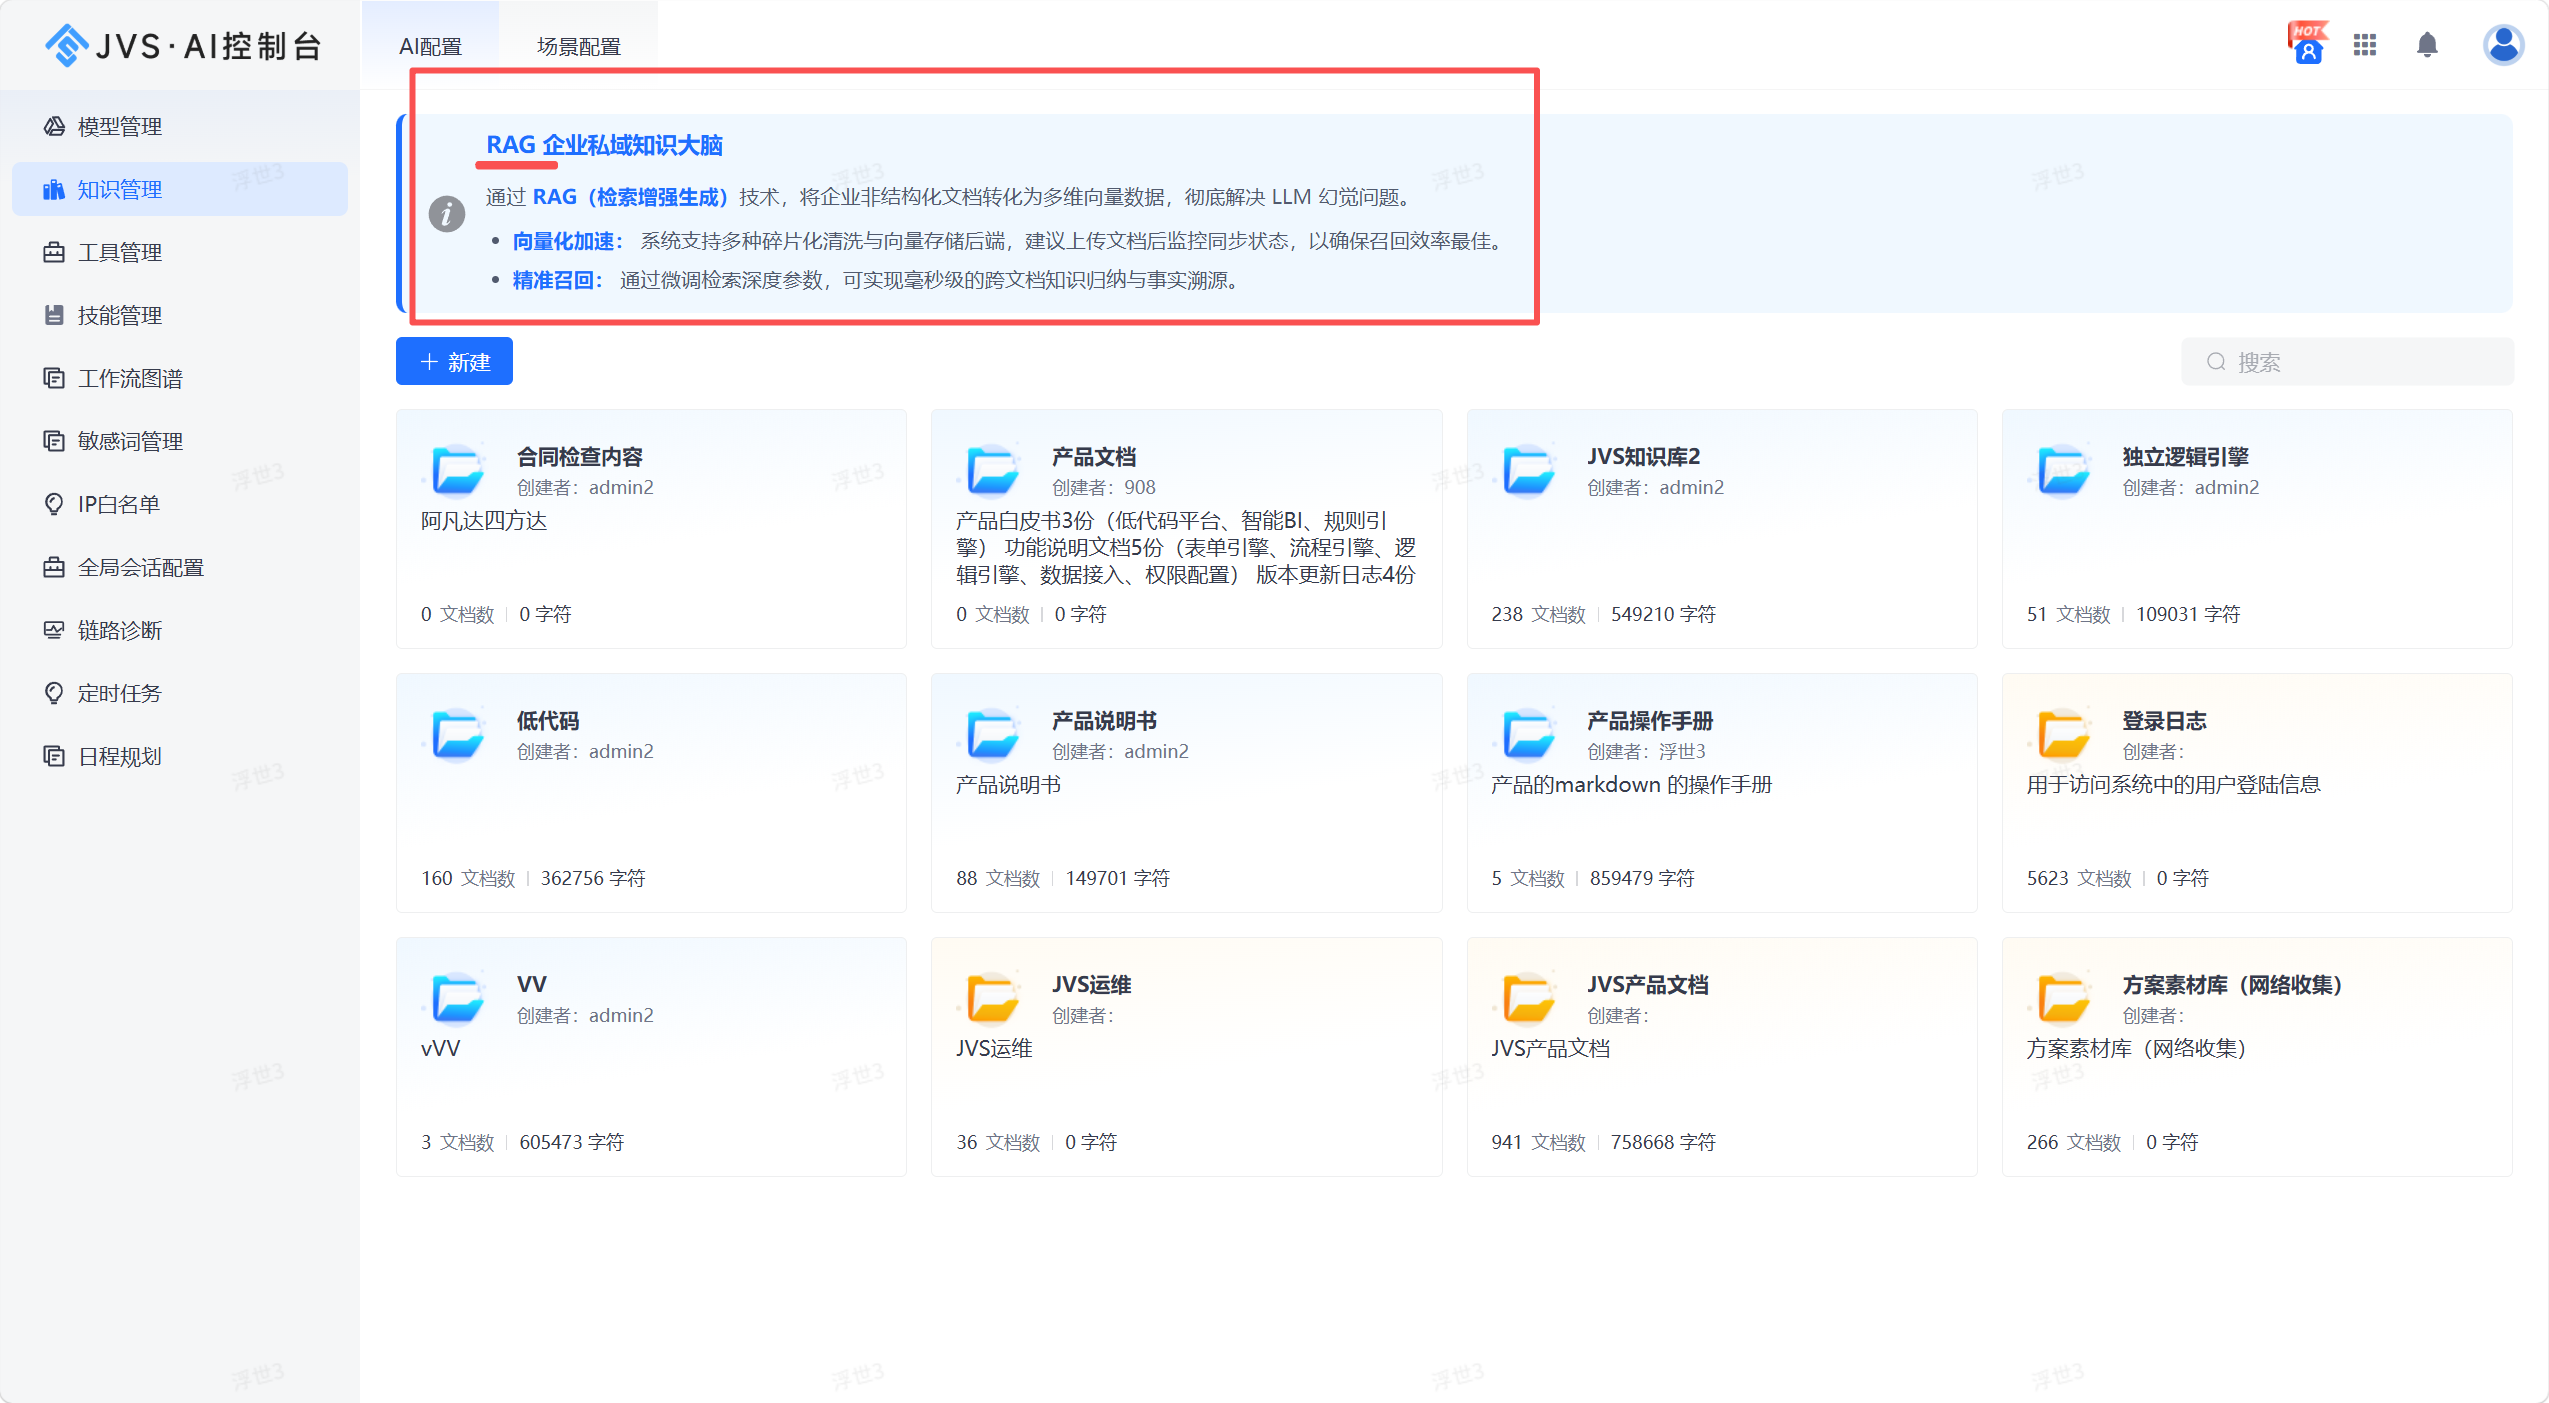The image size is (2549, 1403).
Task: Click the 向量化加速 bullet heading
Action: point(567,241)
